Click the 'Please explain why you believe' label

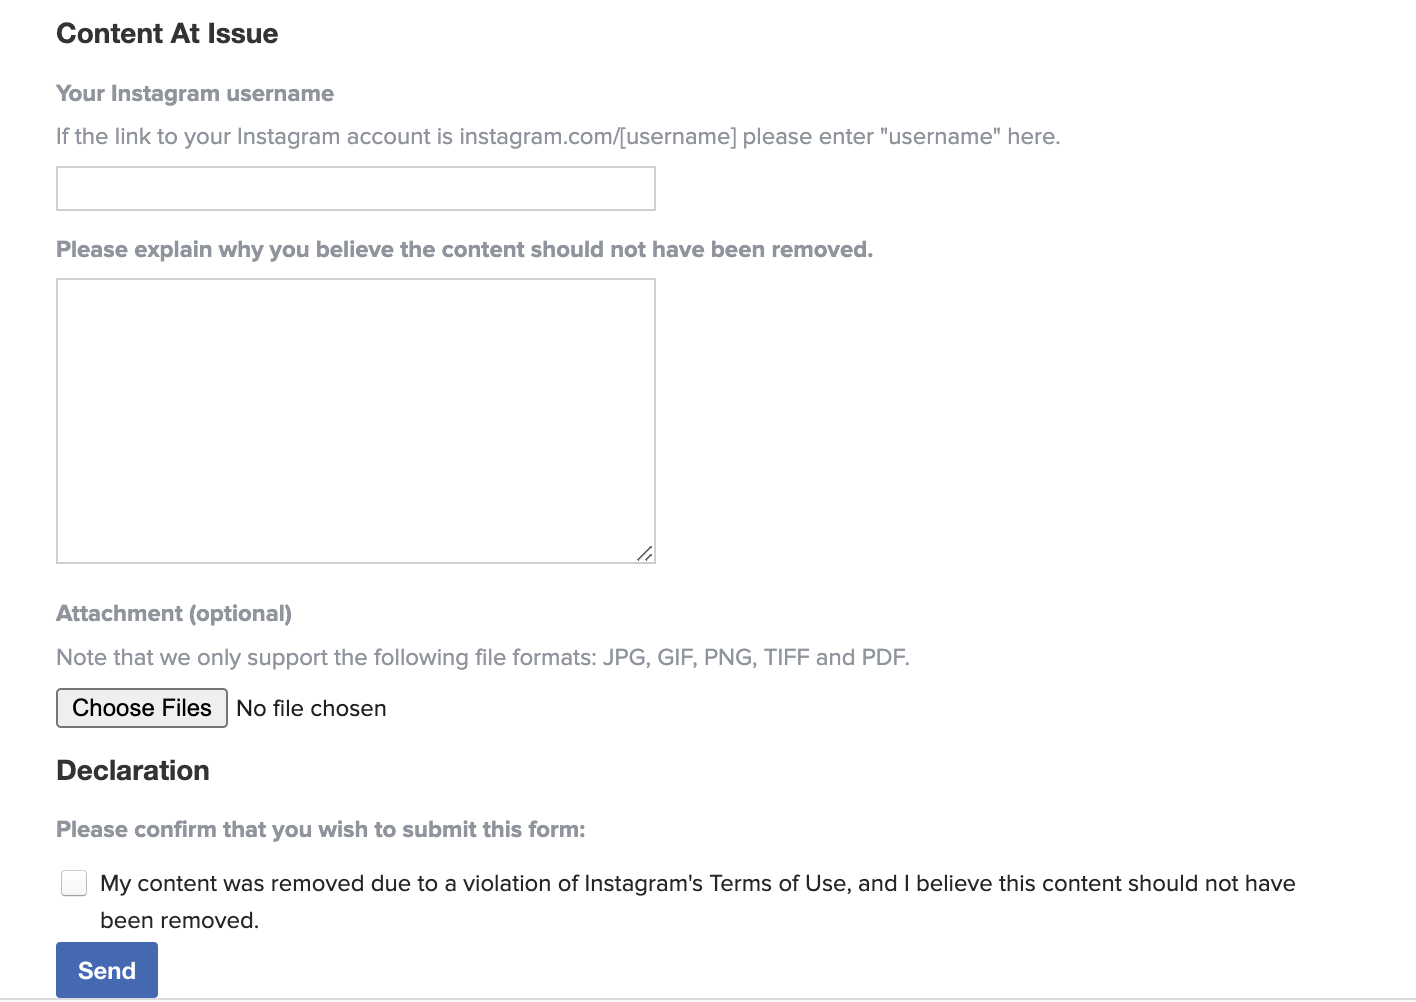465,249
